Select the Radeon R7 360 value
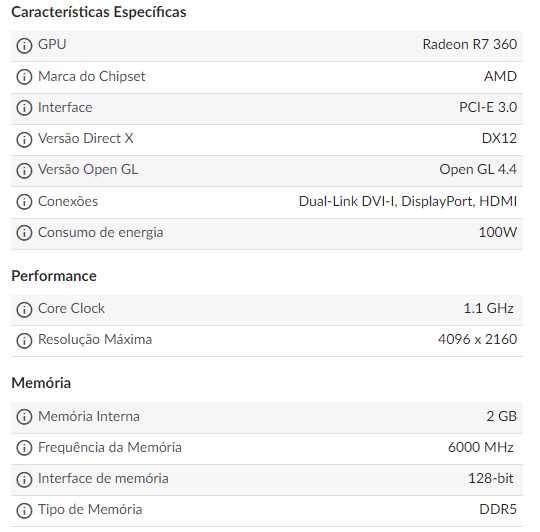Screen dimensions: 540x532 point(470,44)
